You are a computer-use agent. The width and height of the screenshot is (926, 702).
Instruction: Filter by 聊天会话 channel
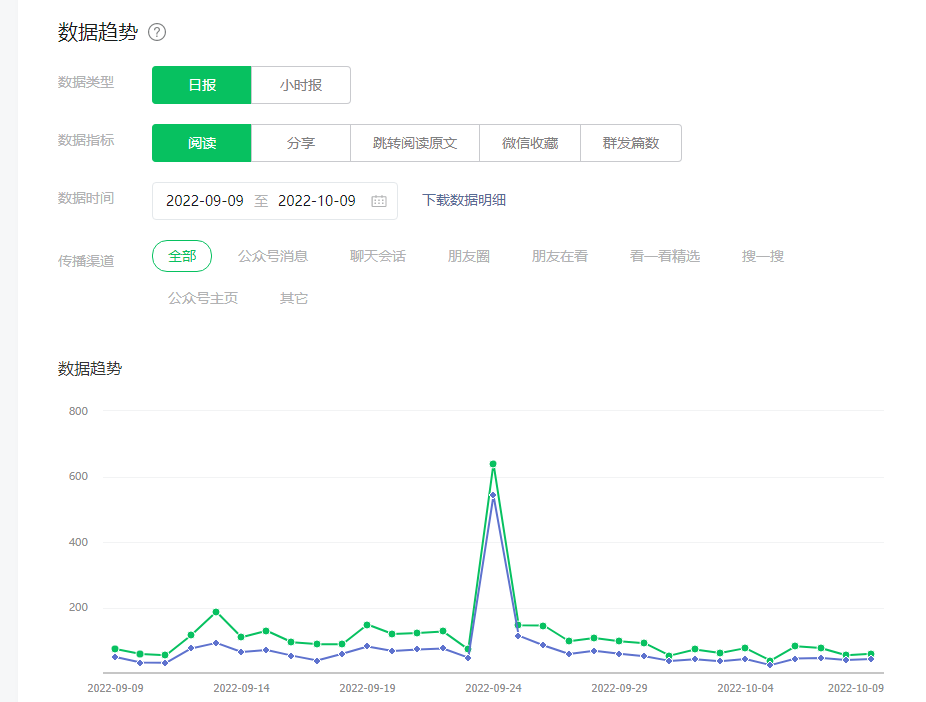[377, 256]
